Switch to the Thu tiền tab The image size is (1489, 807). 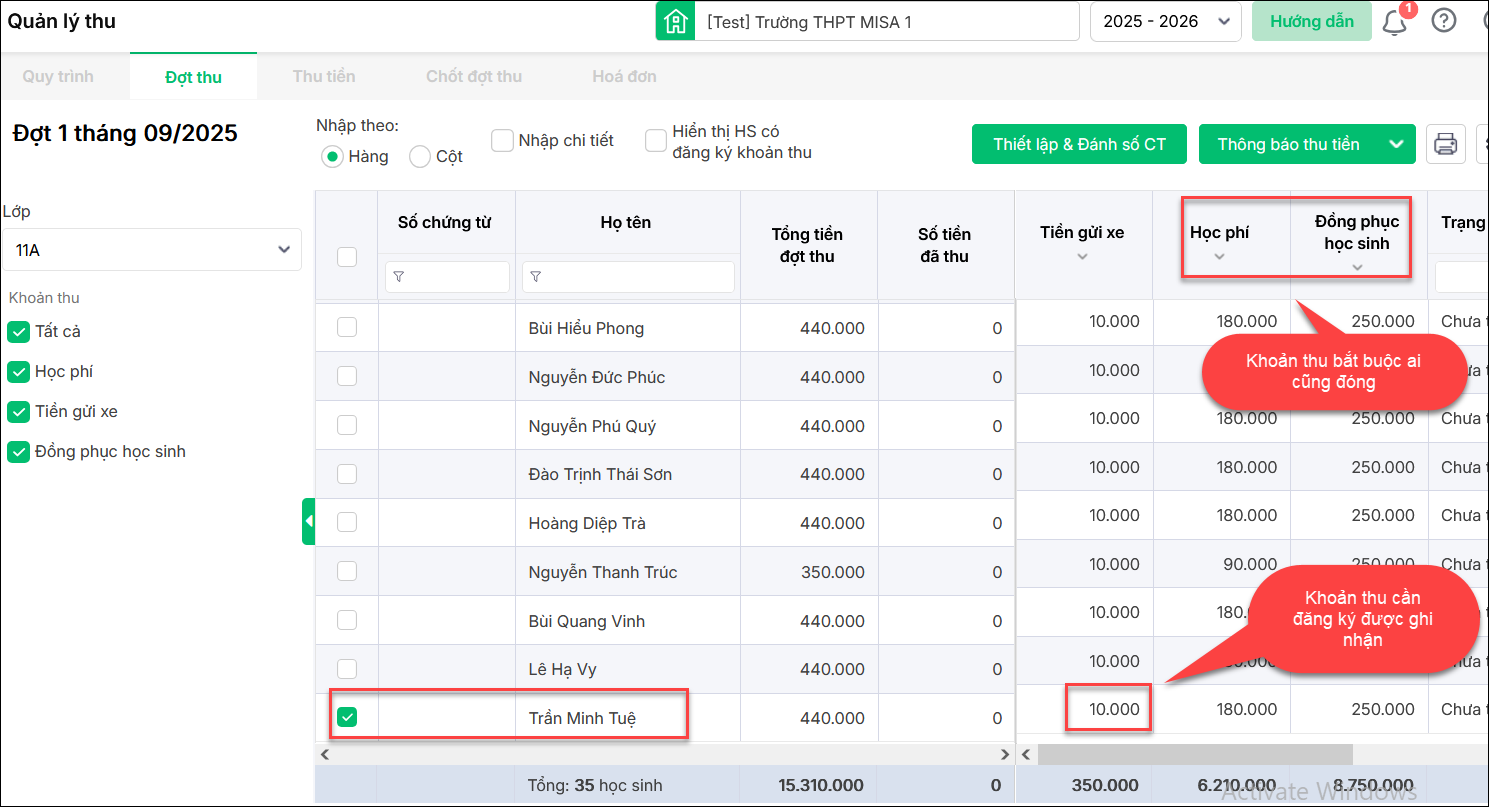tap(324, 77)
